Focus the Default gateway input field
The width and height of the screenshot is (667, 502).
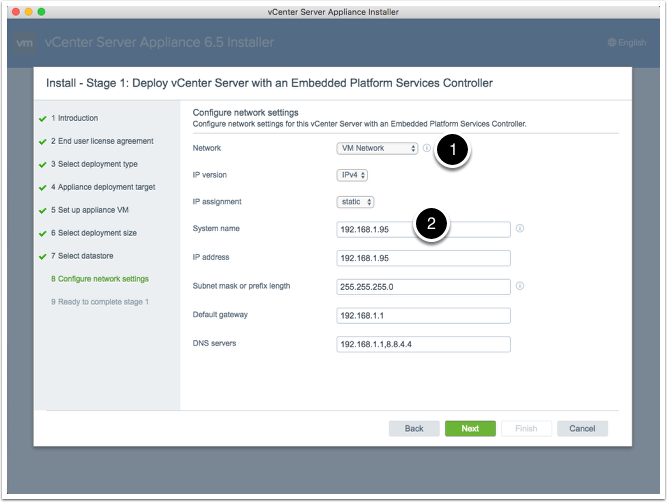click(424, 316)
